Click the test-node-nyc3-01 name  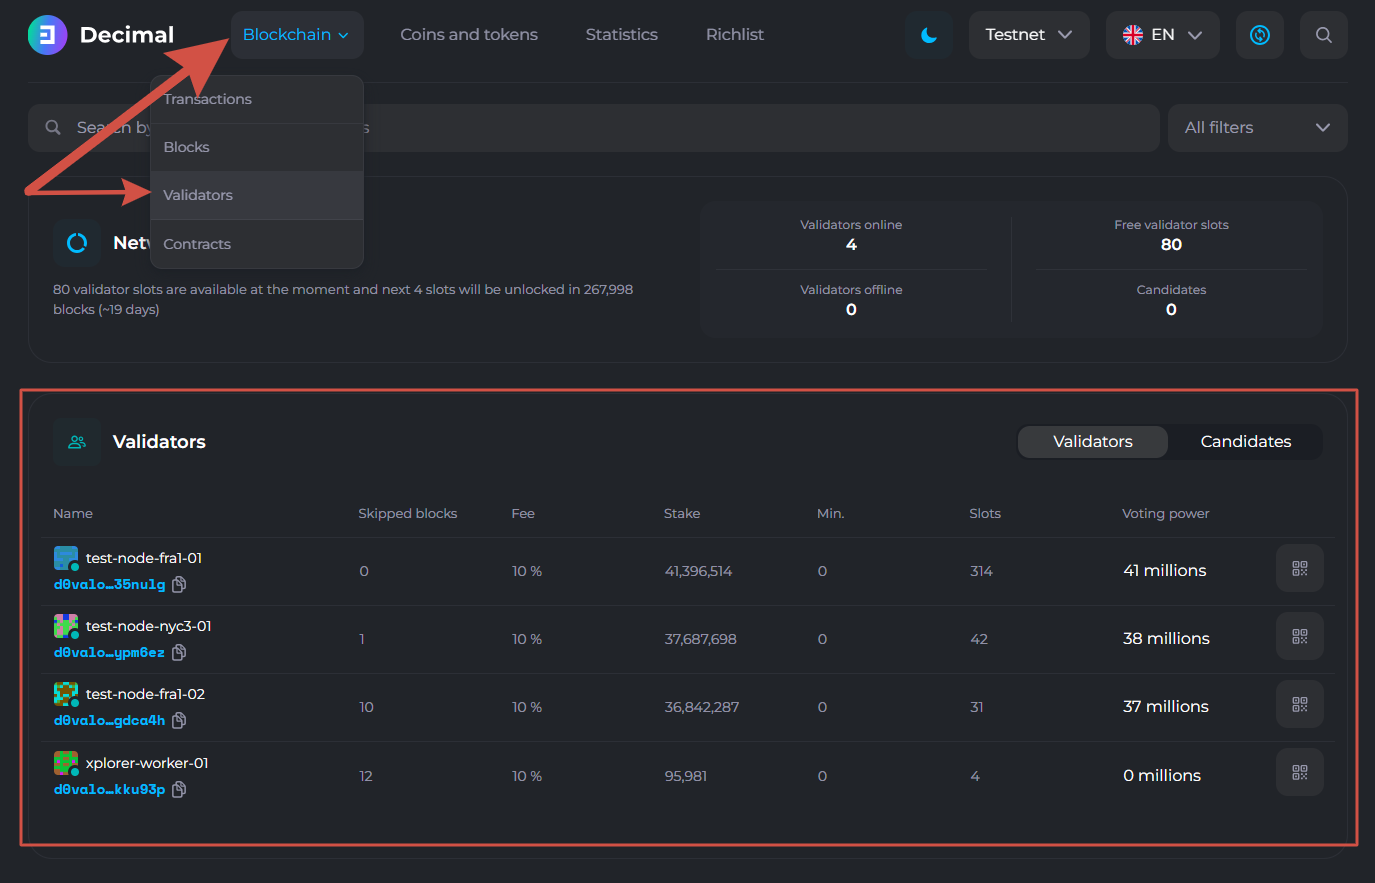(x=149, y=626)
